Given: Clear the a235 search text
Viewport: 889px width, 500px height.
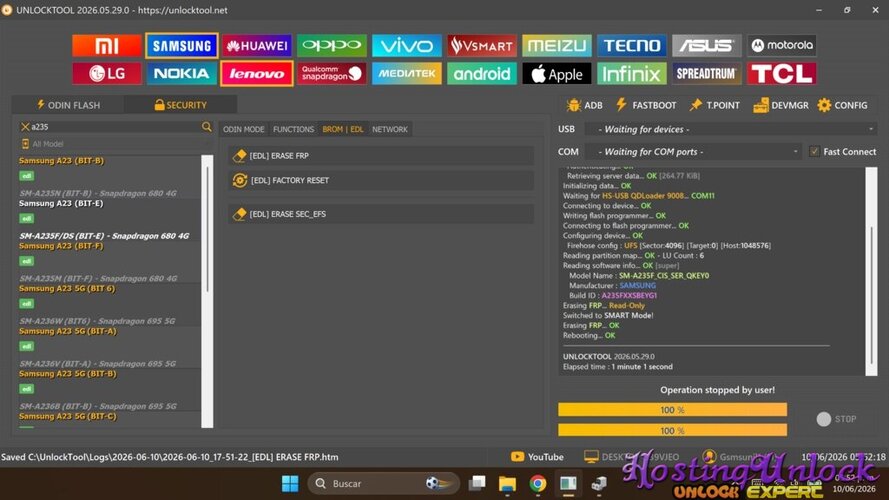Looking at the screenshot, I should pyautogui.click(x=25, y=127).
